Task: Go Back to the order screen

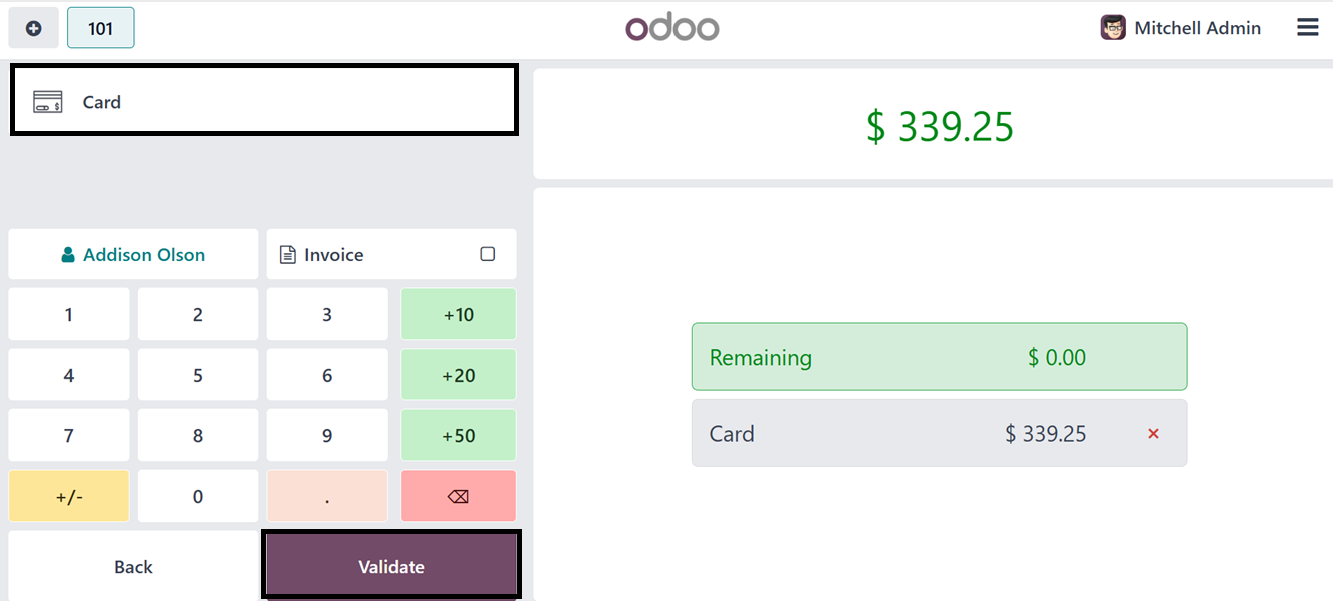Action: click(x=133, y=567)
